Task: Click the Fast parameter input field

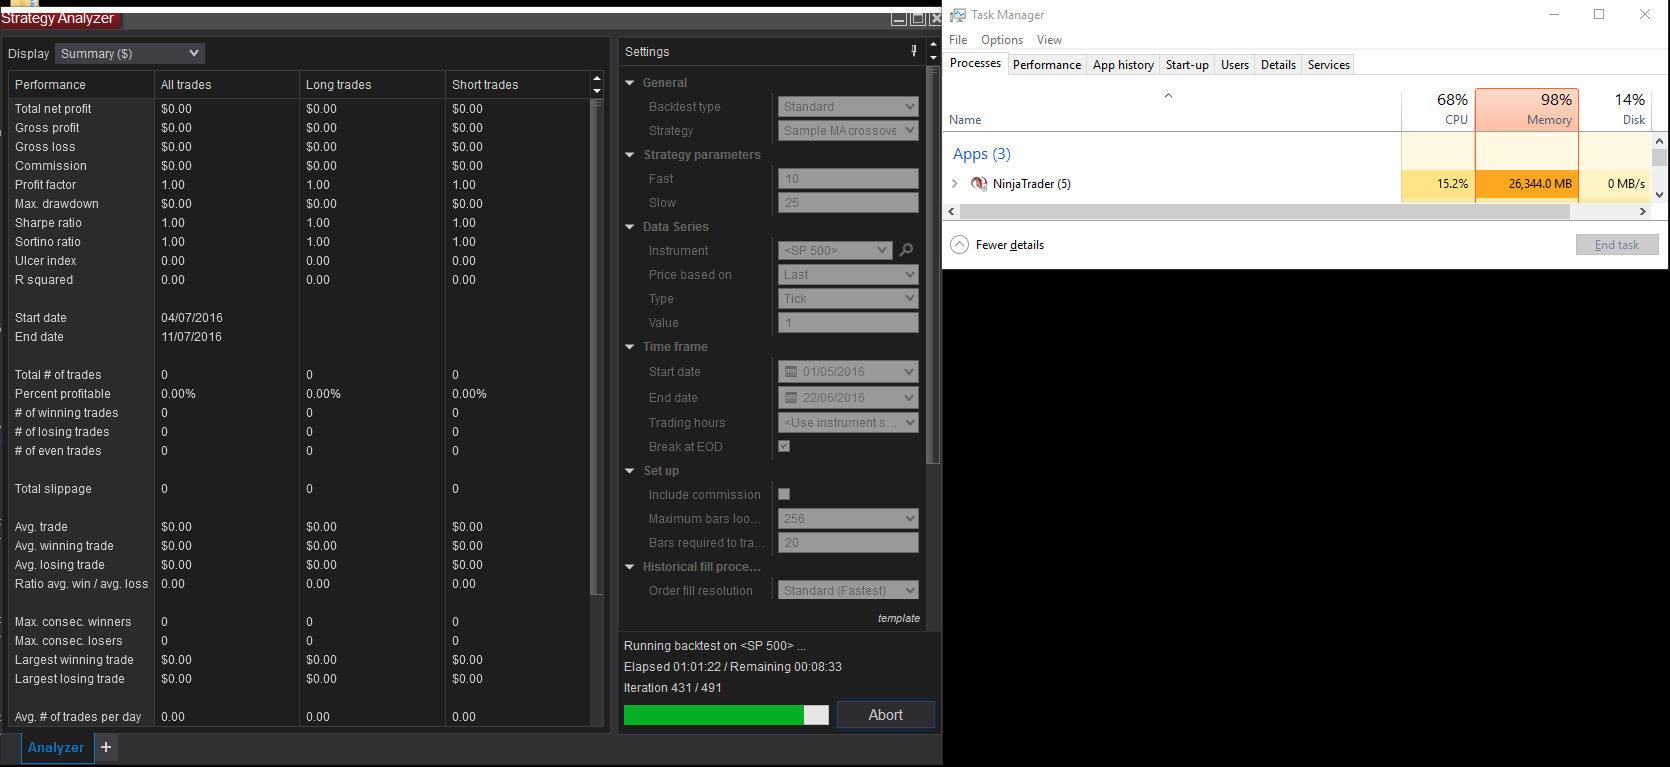Action: [x=848, y=179]
